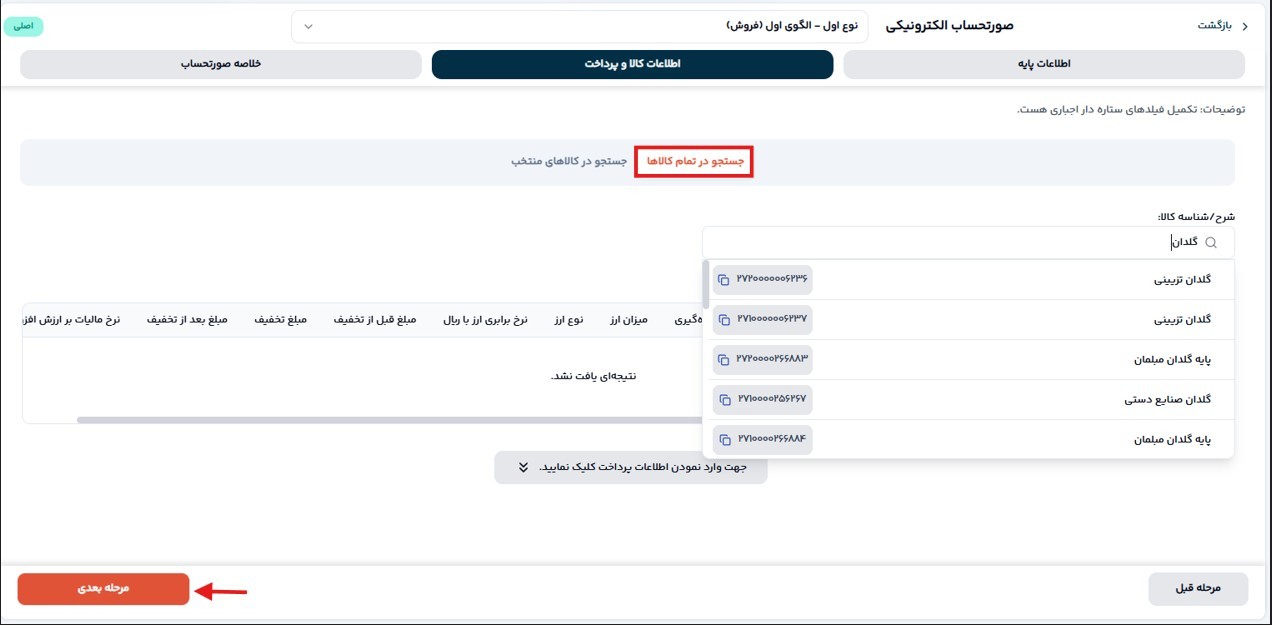Copy product ID 2710000006237

725,319
